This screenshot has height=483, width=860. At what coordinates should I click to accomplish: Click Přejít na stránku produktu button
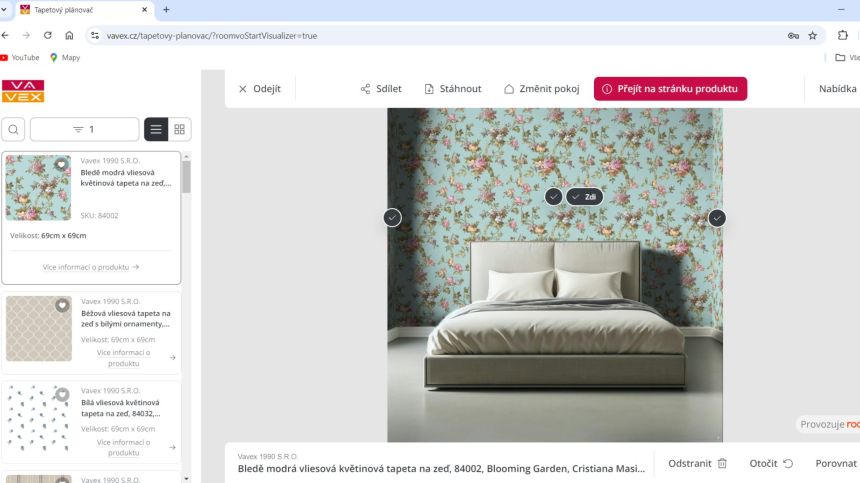(x=670, y=89)
